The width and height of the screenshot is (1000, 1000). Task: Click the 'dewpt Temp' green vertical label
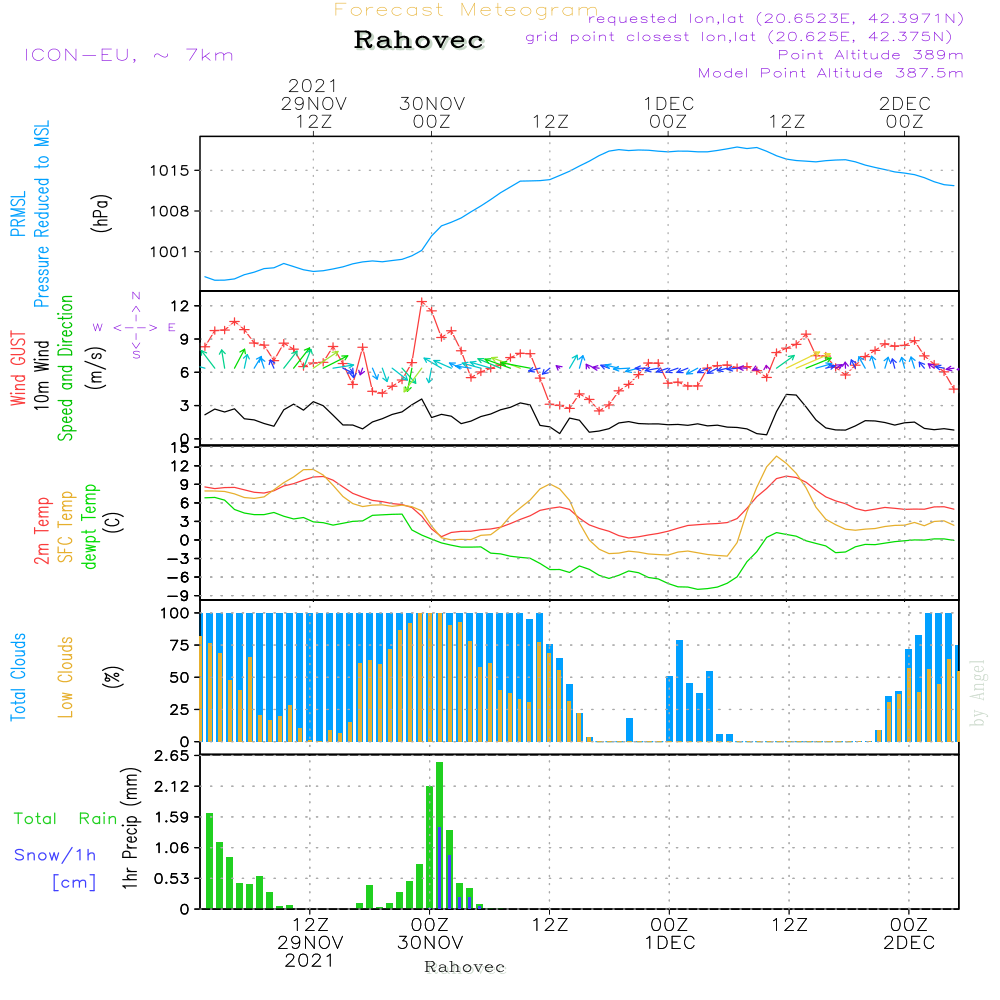tap(89, 526)
